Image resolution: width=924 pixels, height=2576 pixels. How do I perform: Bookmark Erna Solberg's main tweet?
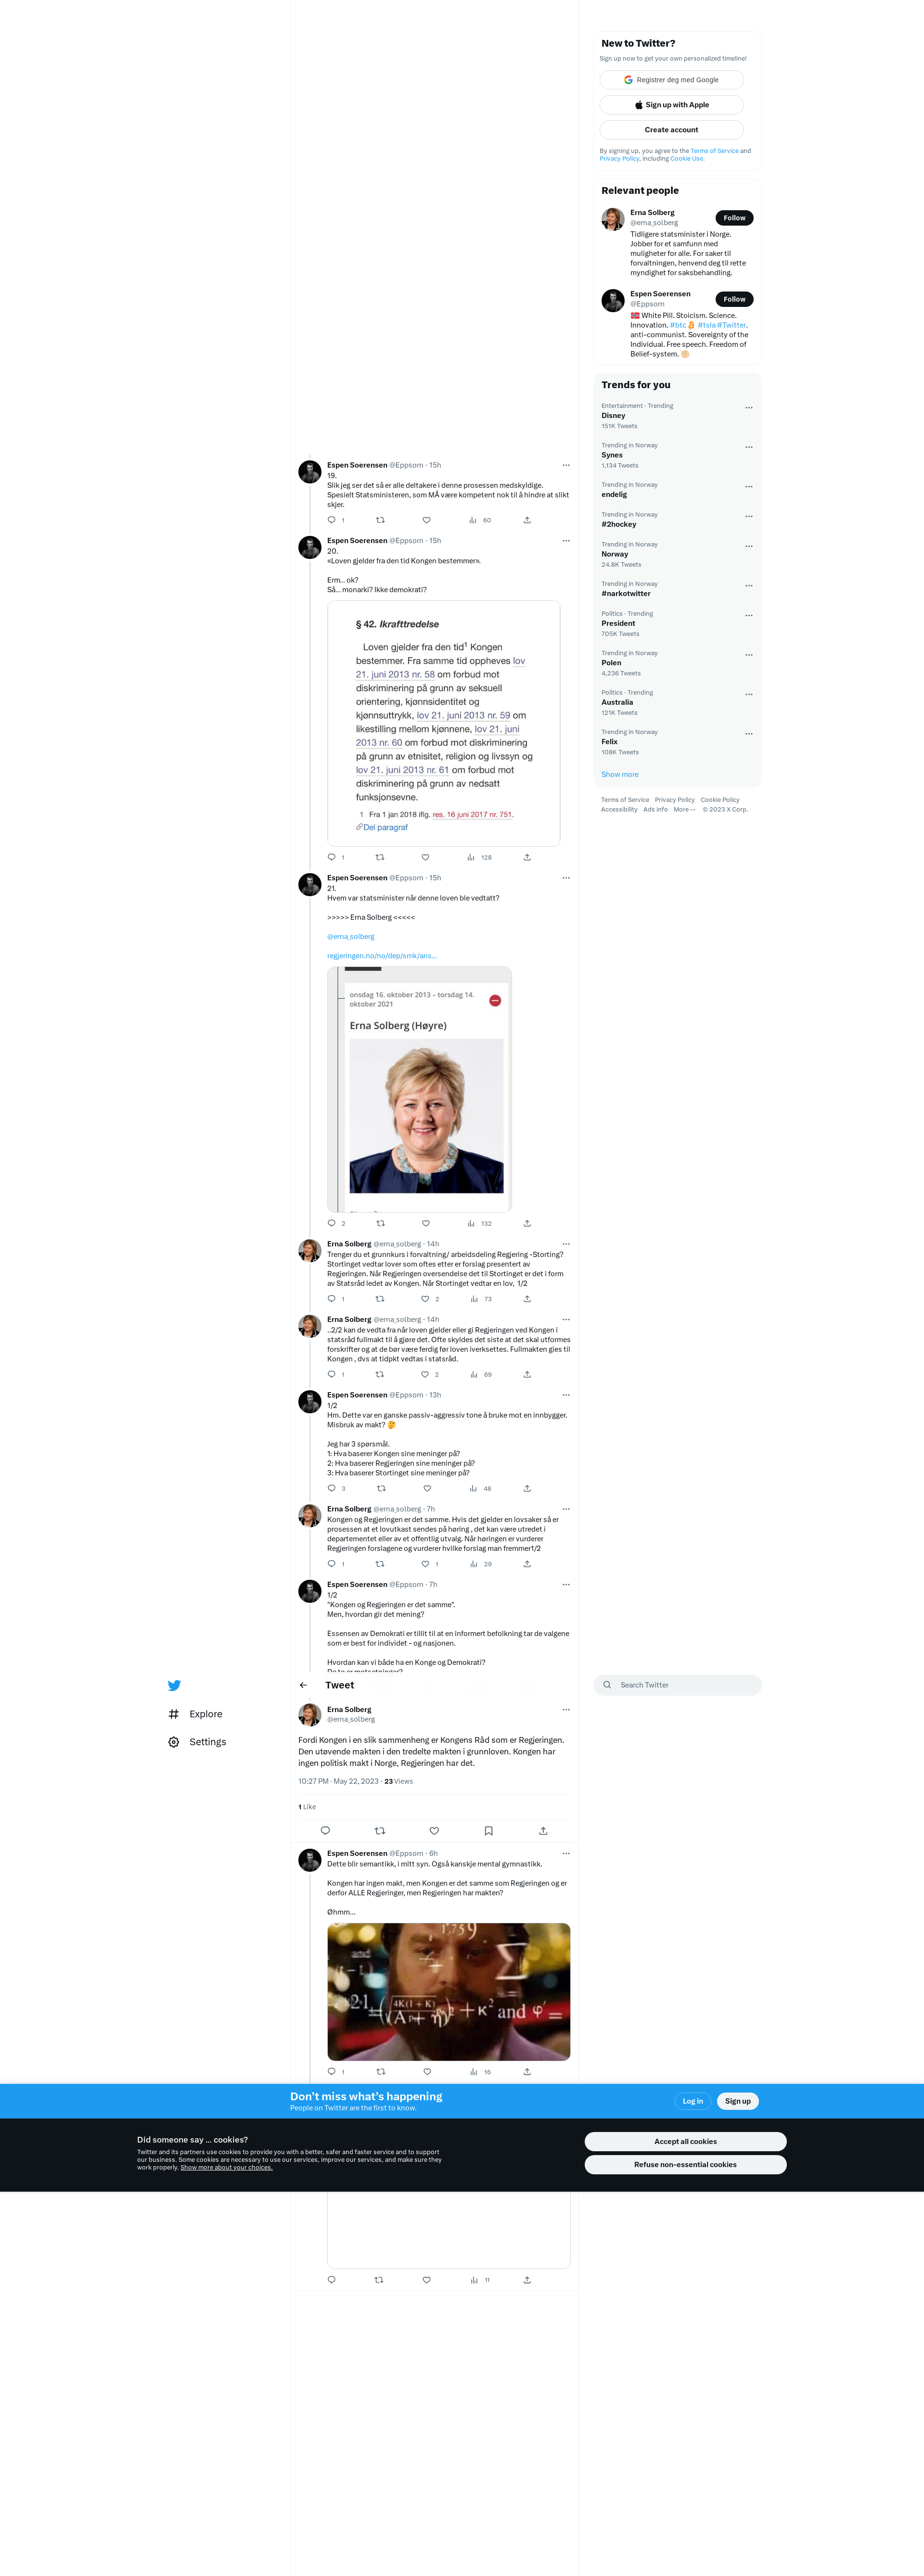click(488, 1831)
